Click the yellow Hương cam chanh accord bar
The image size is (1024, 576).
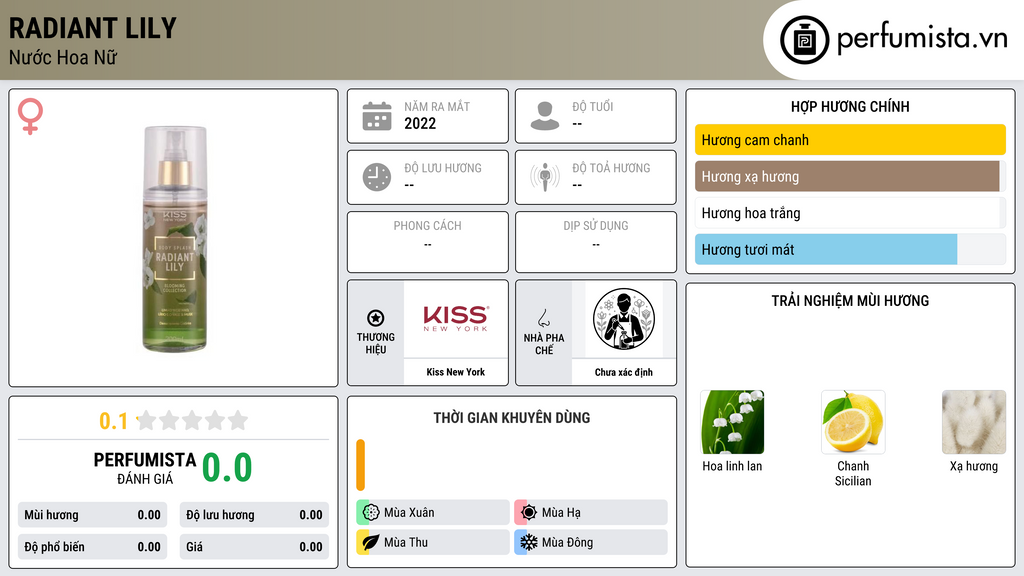click(x=850, y=140)
